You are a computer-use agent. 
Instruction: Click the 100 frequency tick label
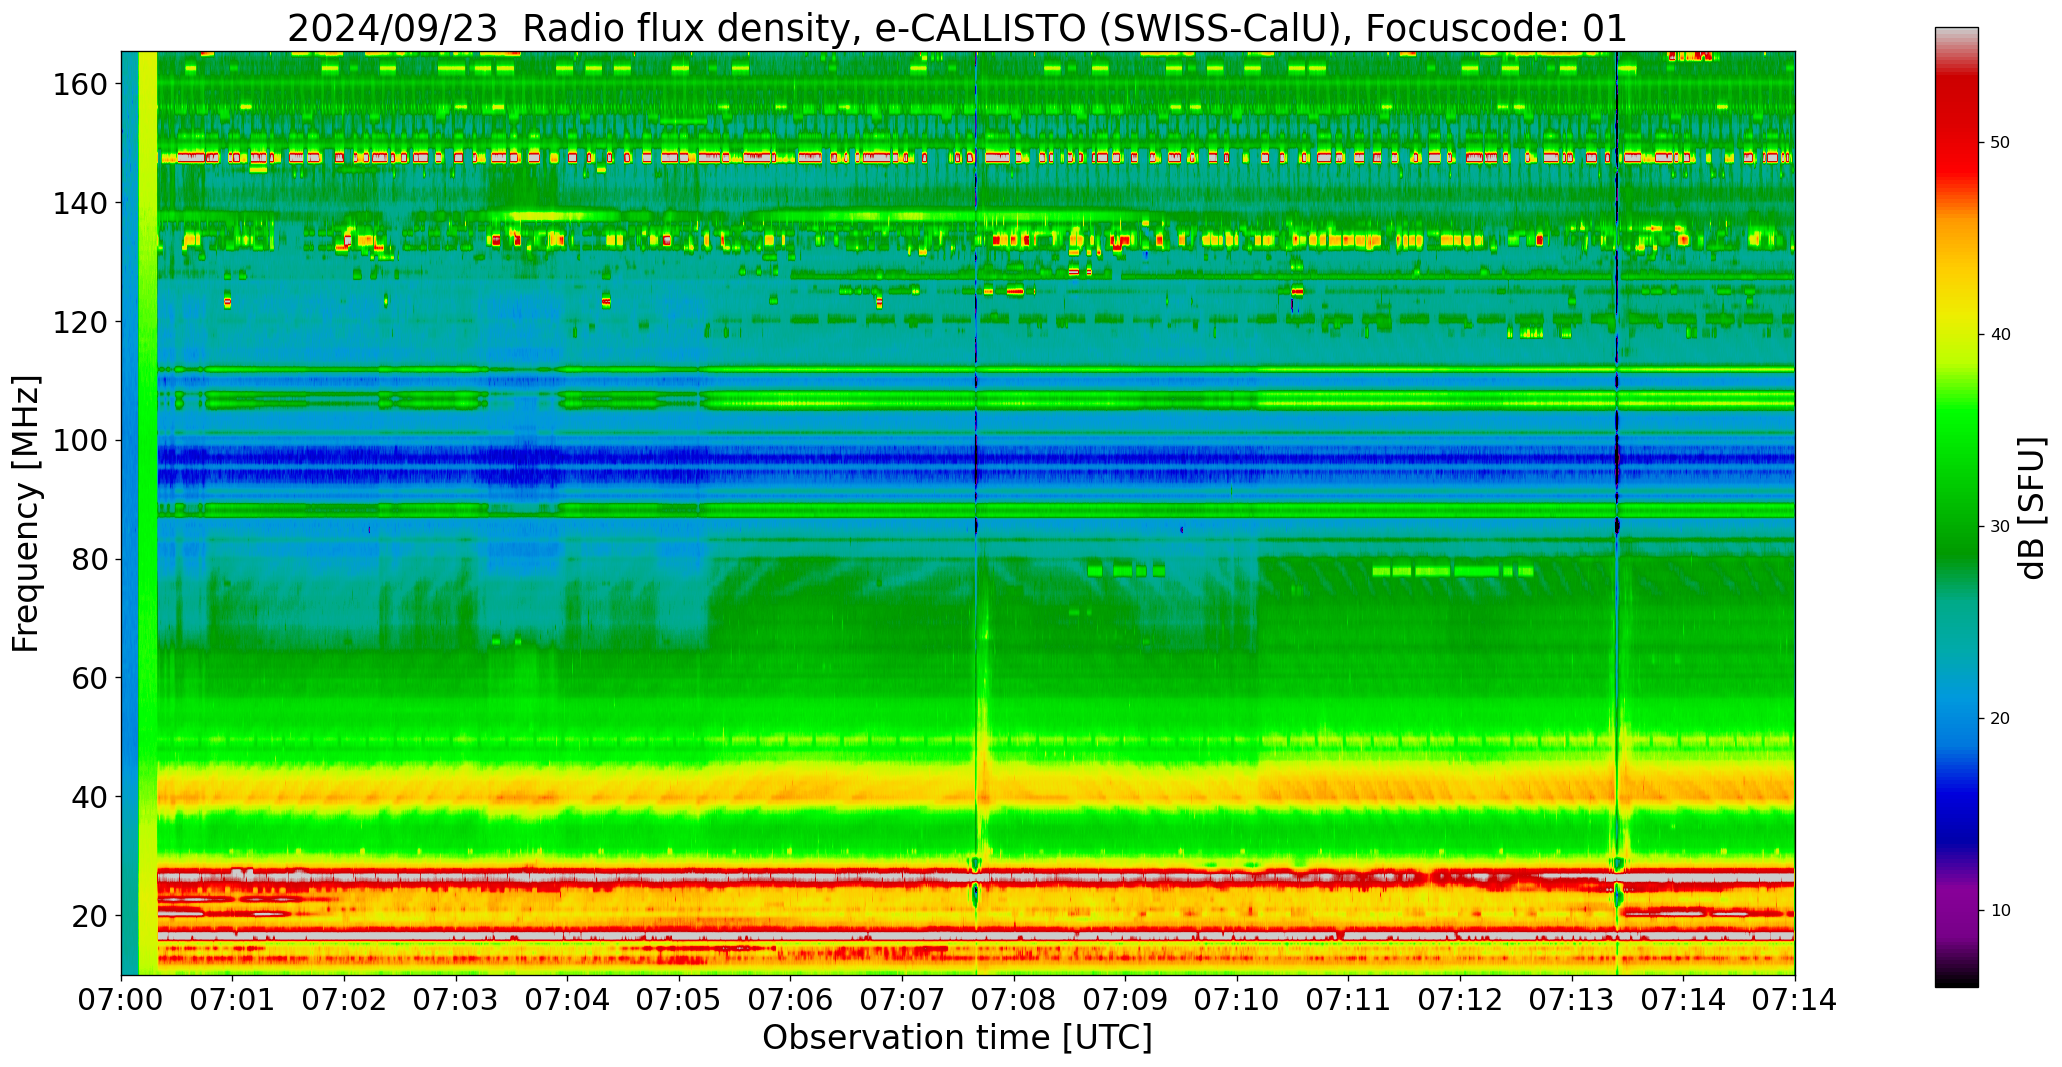[x=80, y=440]
